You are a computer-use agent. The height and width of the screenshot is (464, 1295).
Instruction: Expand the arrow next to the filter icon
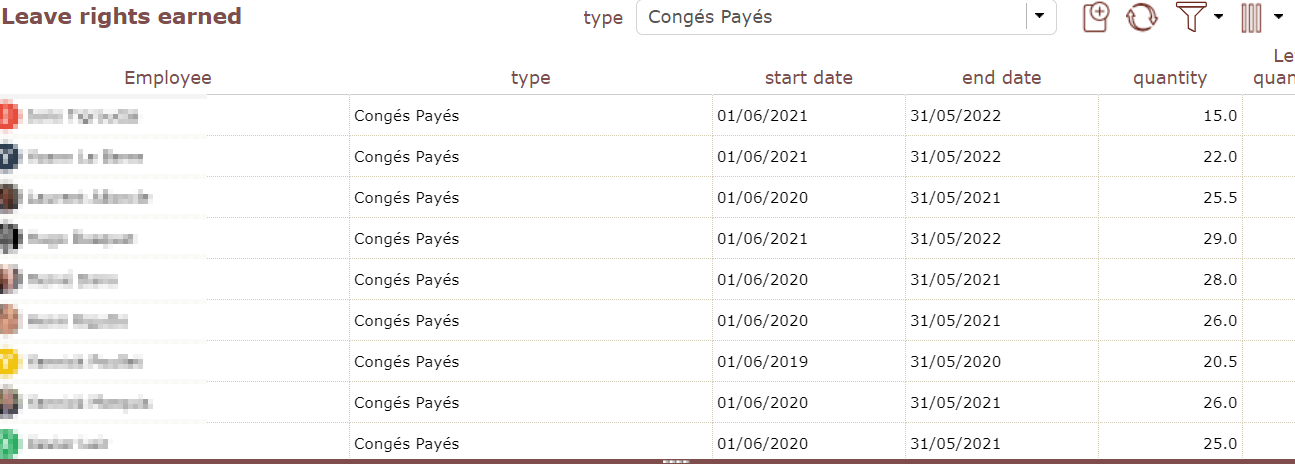click(x=1218, y=17)
